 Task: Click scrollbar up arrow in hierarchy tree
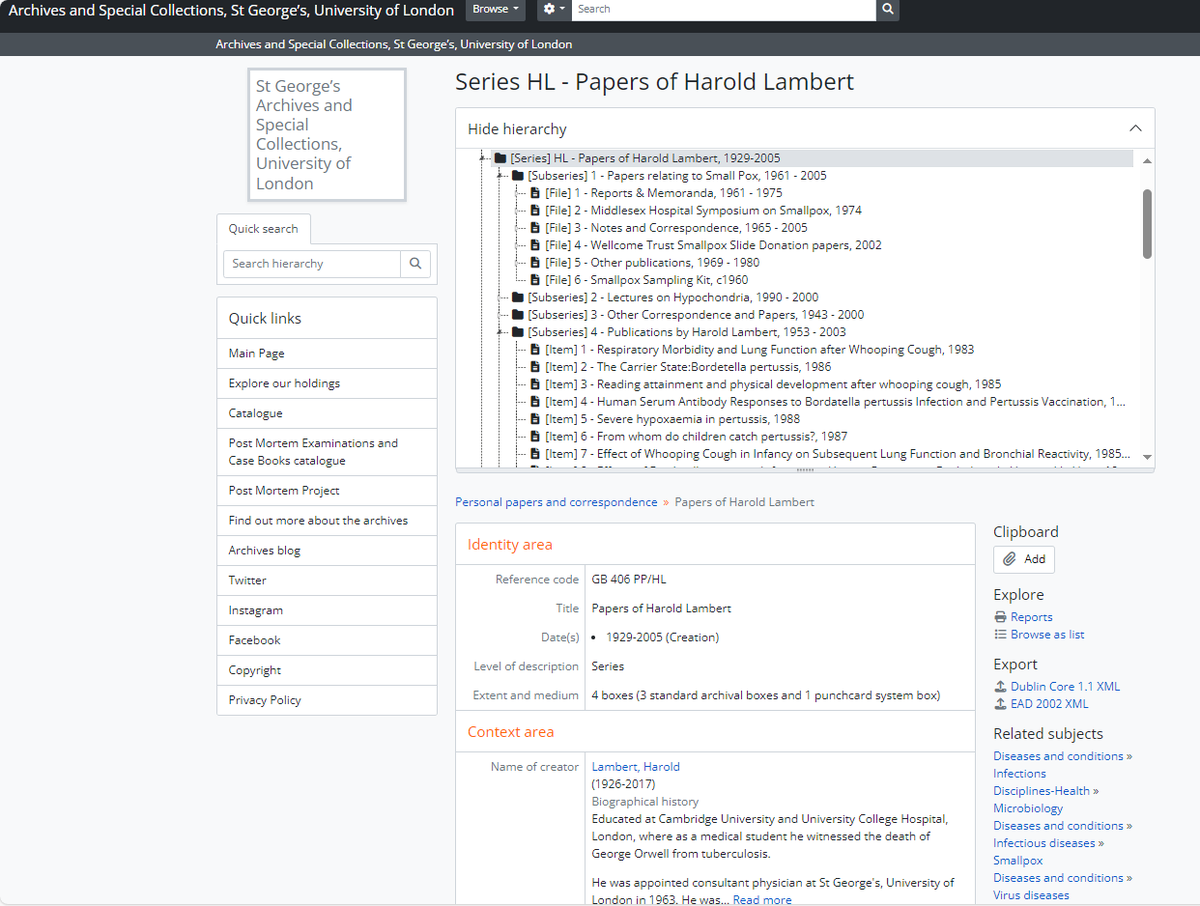pyautogui.click(x=1147, y=160)
